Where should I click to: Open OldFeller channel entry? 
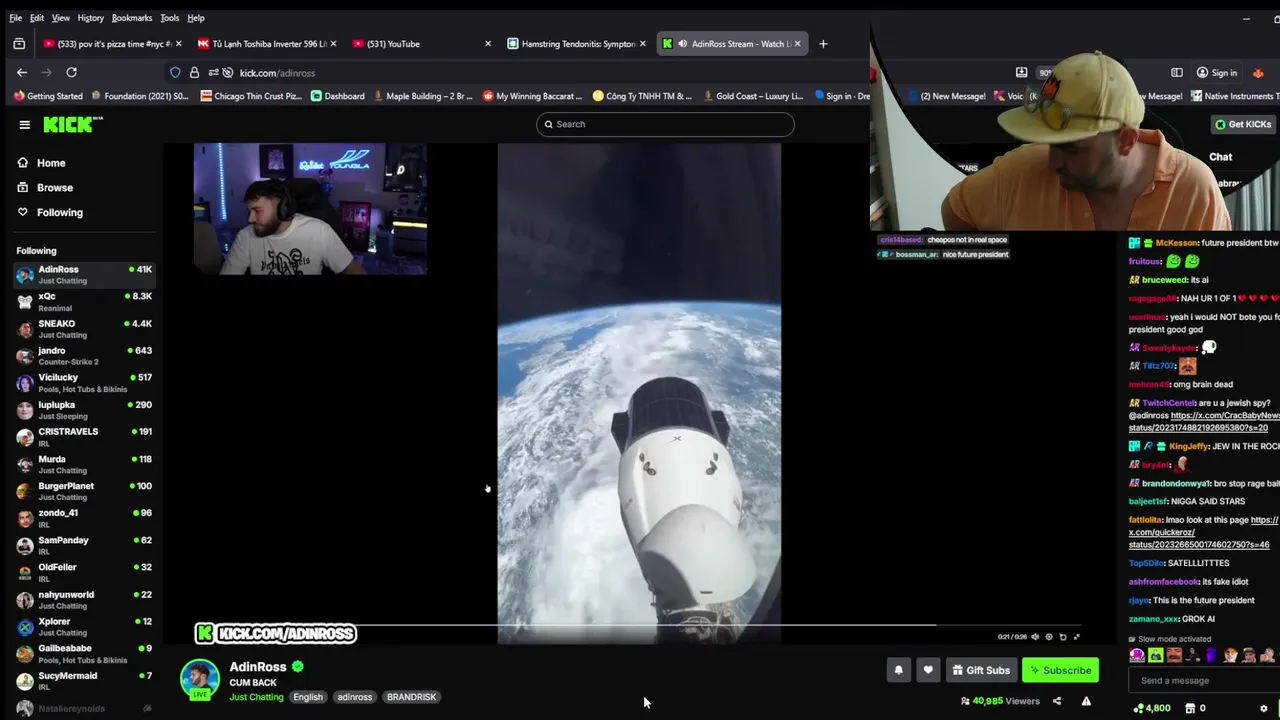coord(84,572)
